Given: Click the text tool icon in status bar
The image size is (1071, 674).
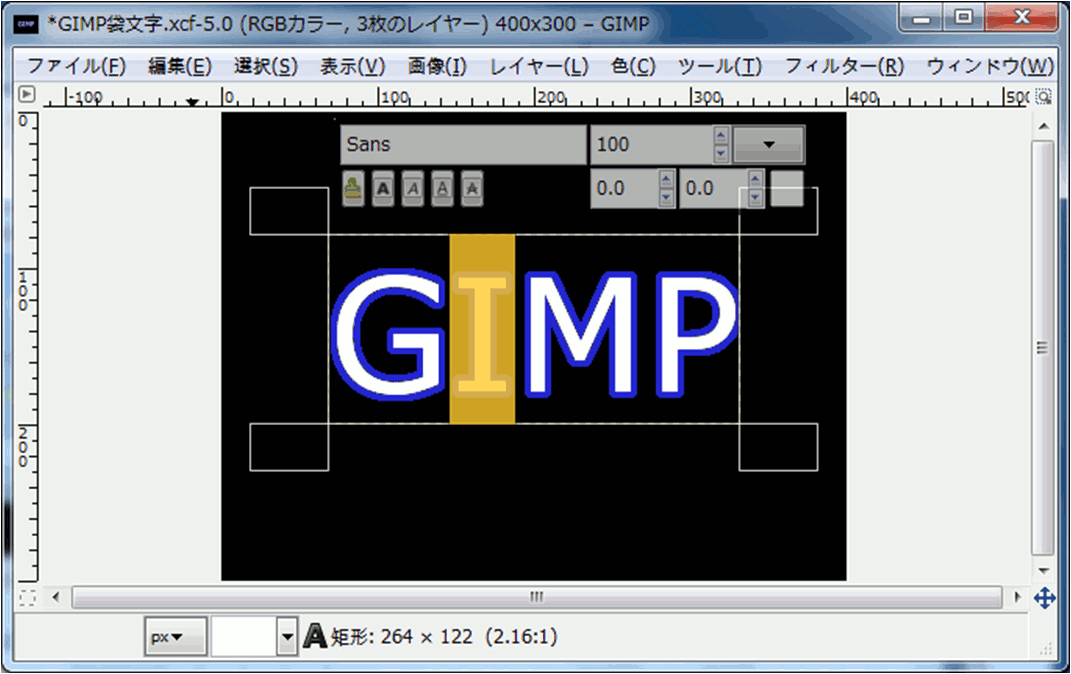Looking at the screenshot, I should click(315, 636).
